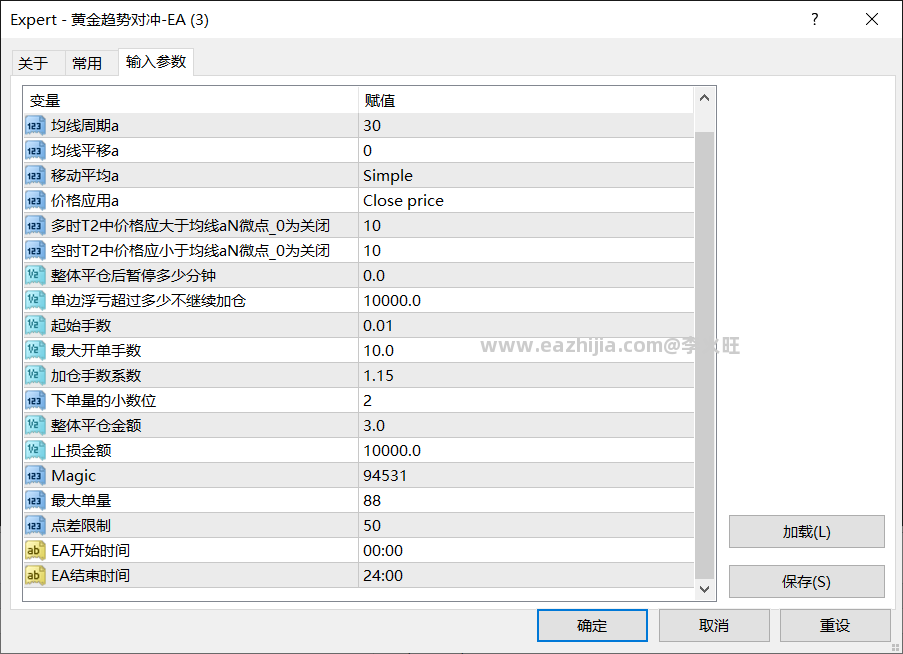Open the Close price value for 价格应用a
903x654 pixels.
(526, 200)
